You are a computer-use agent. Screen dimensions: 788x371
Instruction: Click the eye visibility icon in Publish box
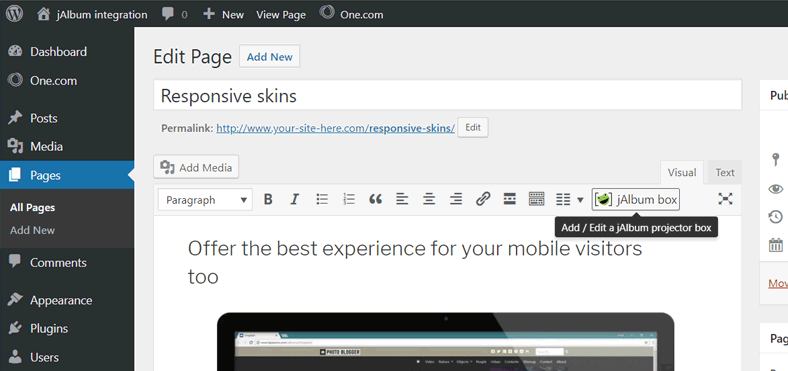coord(776,189)
